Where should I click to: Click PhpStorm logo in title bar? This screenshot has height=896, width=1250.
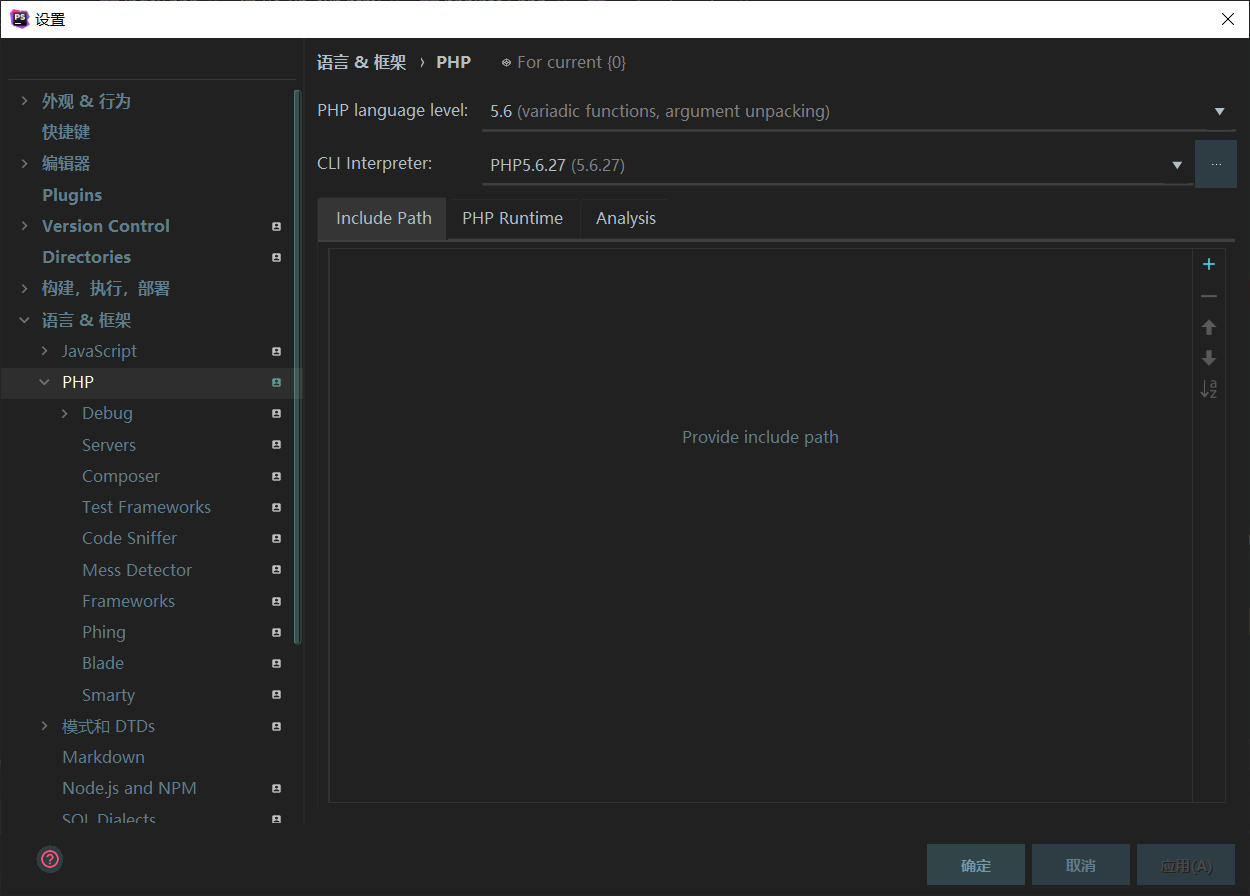(x=19, y=19)
